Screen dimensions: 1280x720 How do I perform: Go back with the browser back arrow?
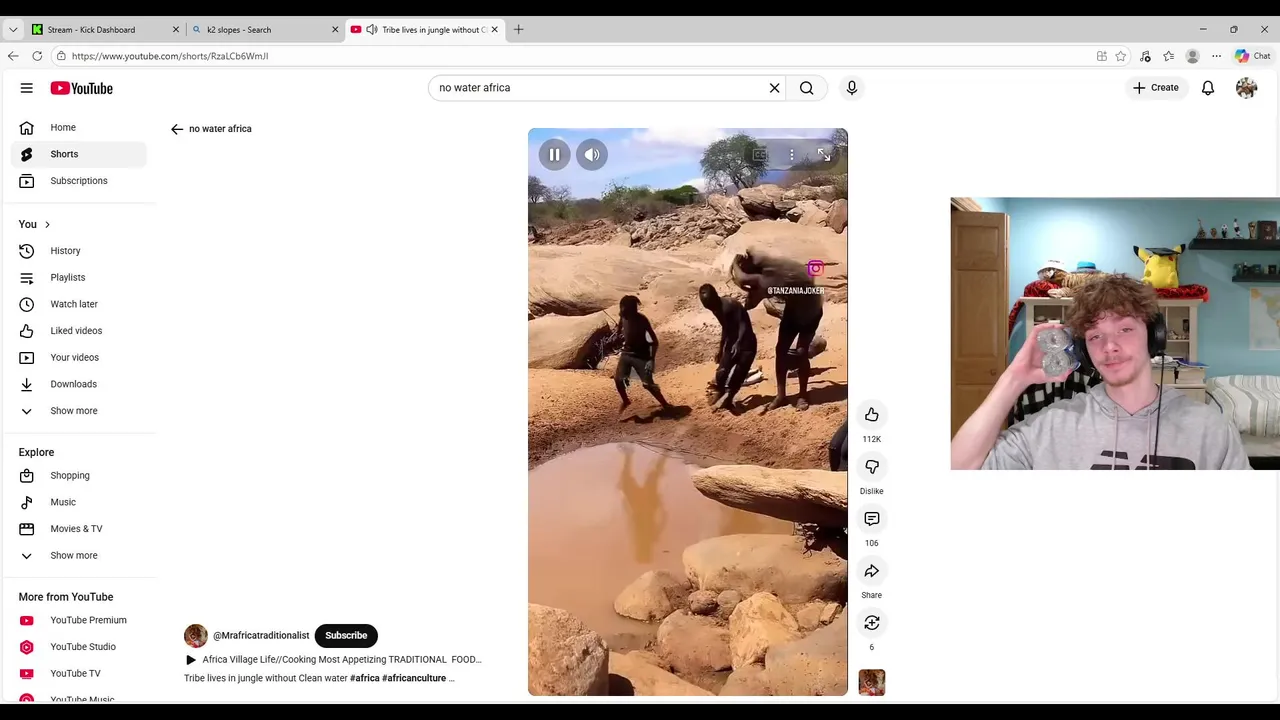[13, 56]
